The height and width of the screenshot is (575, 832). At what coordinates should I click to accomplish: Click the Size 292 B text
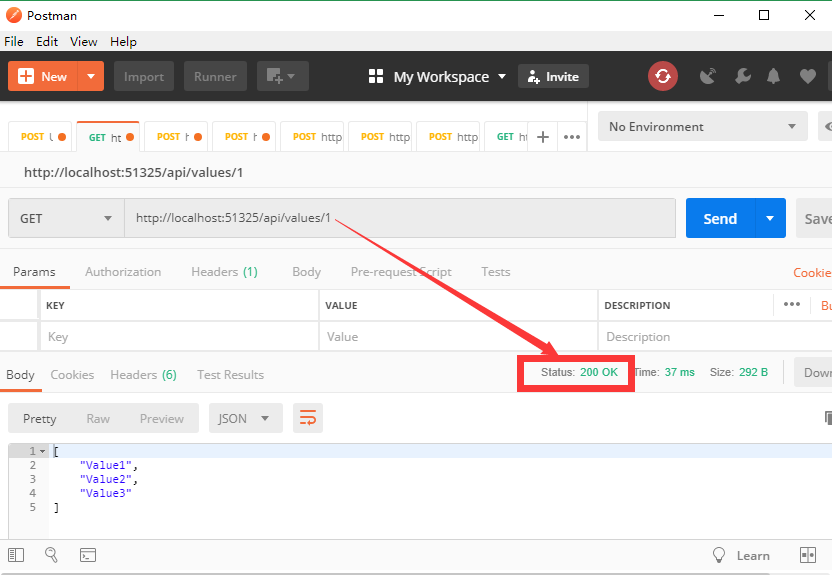pos(739,372)
